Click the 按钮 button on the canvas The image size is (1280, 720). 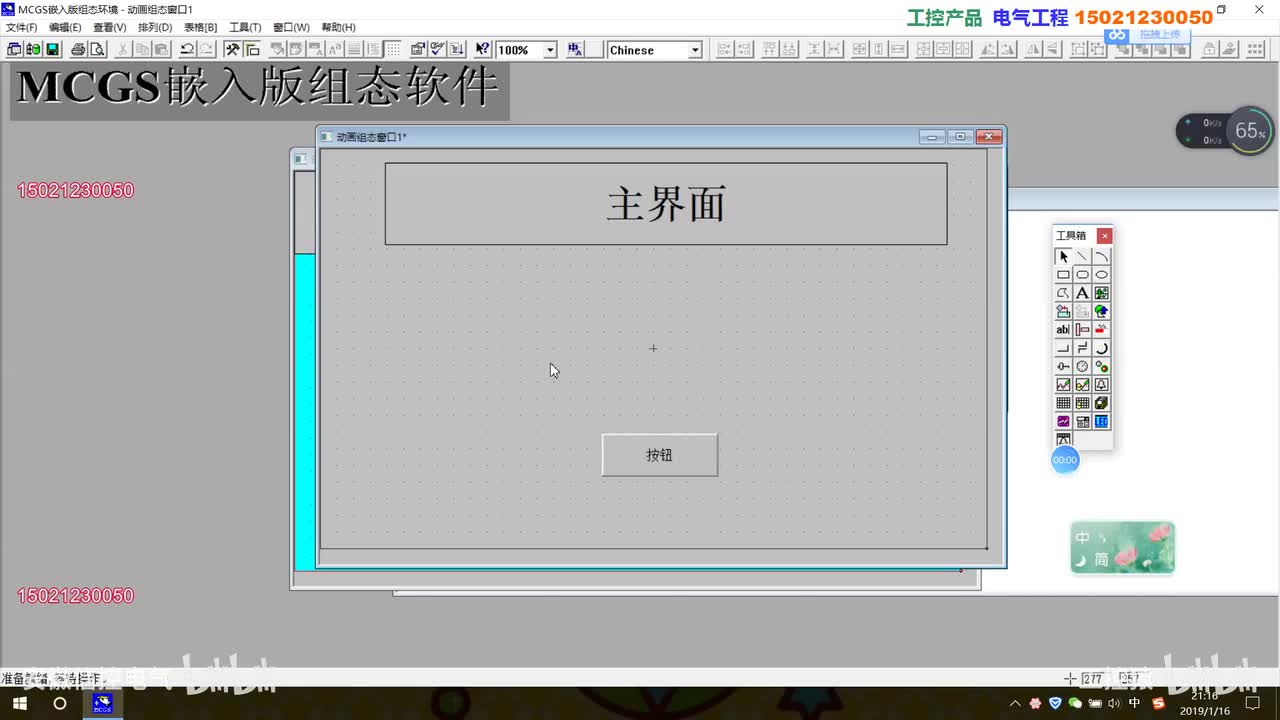coord(660,455)
